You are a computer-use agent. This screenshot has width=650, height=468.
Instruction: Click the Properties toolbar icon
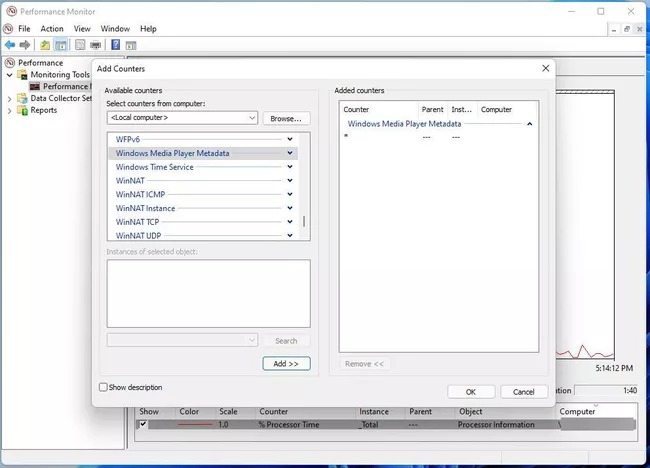coord(80,45)
